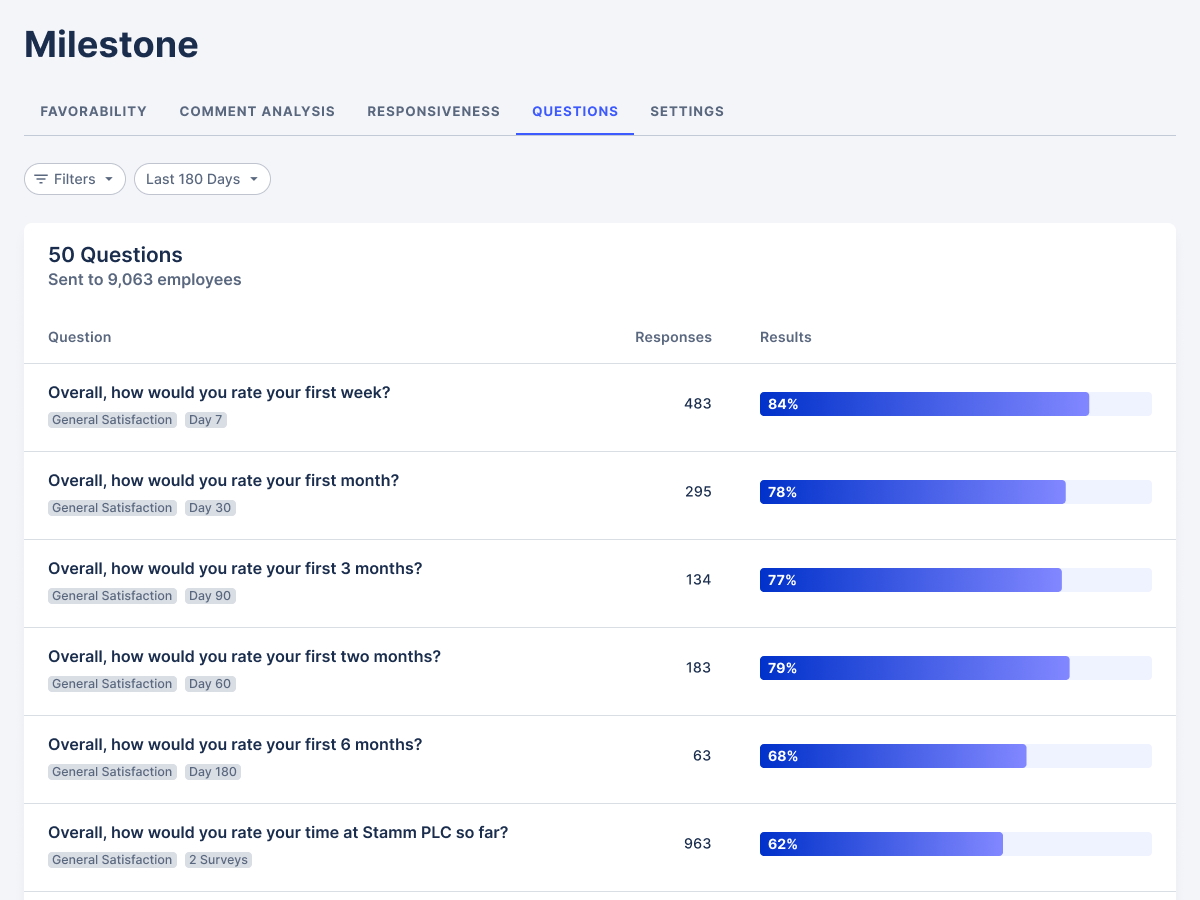Open the Comment Analysis tab
The image size is (1200, 900).
click(x=257, y=111)
